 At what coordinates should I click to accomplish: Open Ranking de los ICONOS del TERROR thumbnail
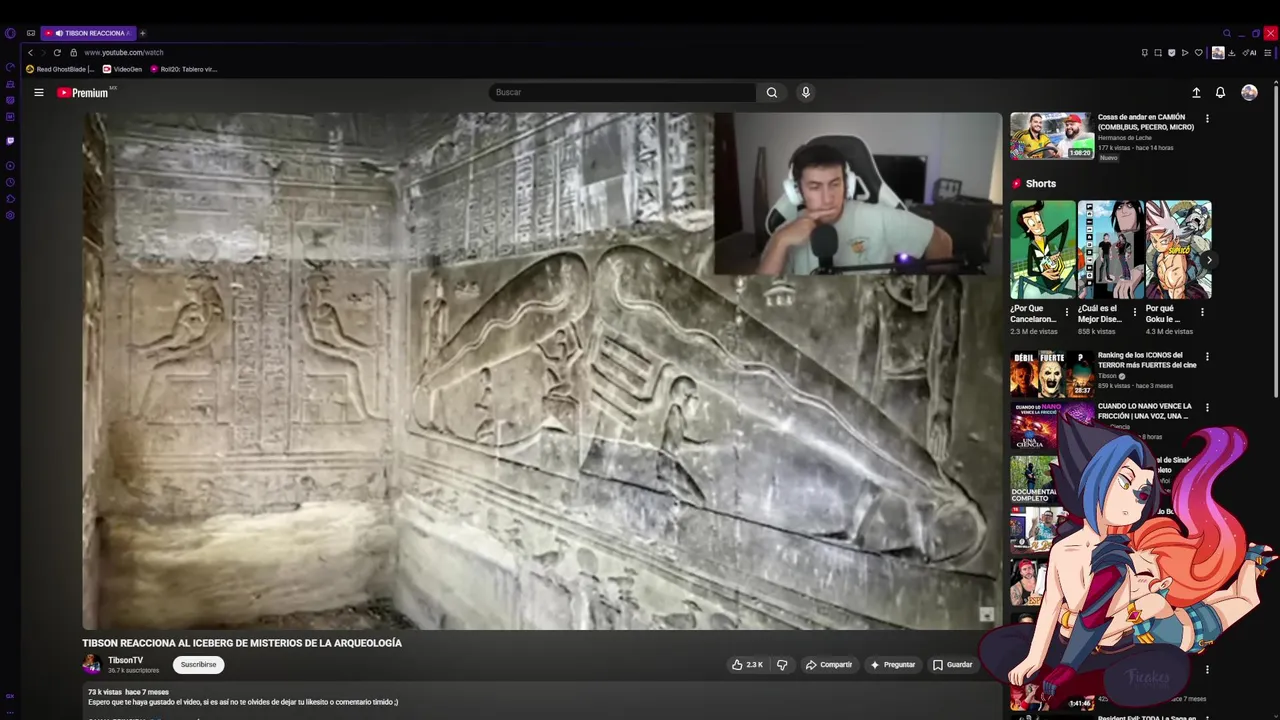coord(1051,374)
